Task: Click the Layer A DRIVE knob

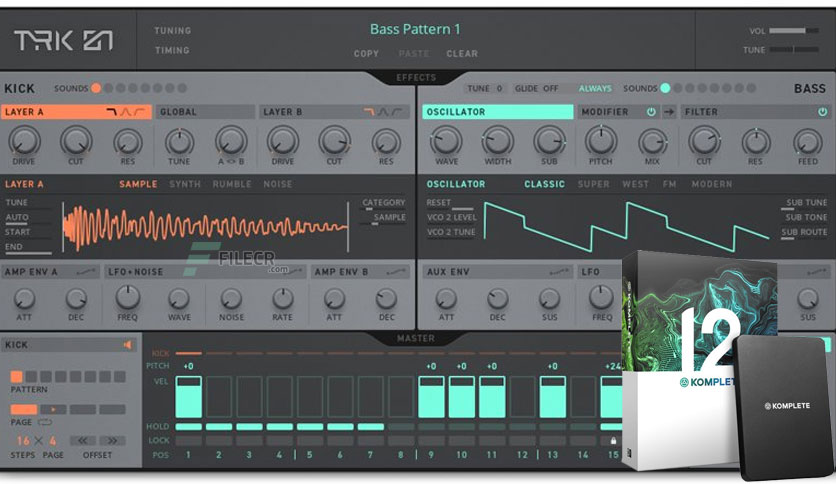Action: tap(24, 141)
